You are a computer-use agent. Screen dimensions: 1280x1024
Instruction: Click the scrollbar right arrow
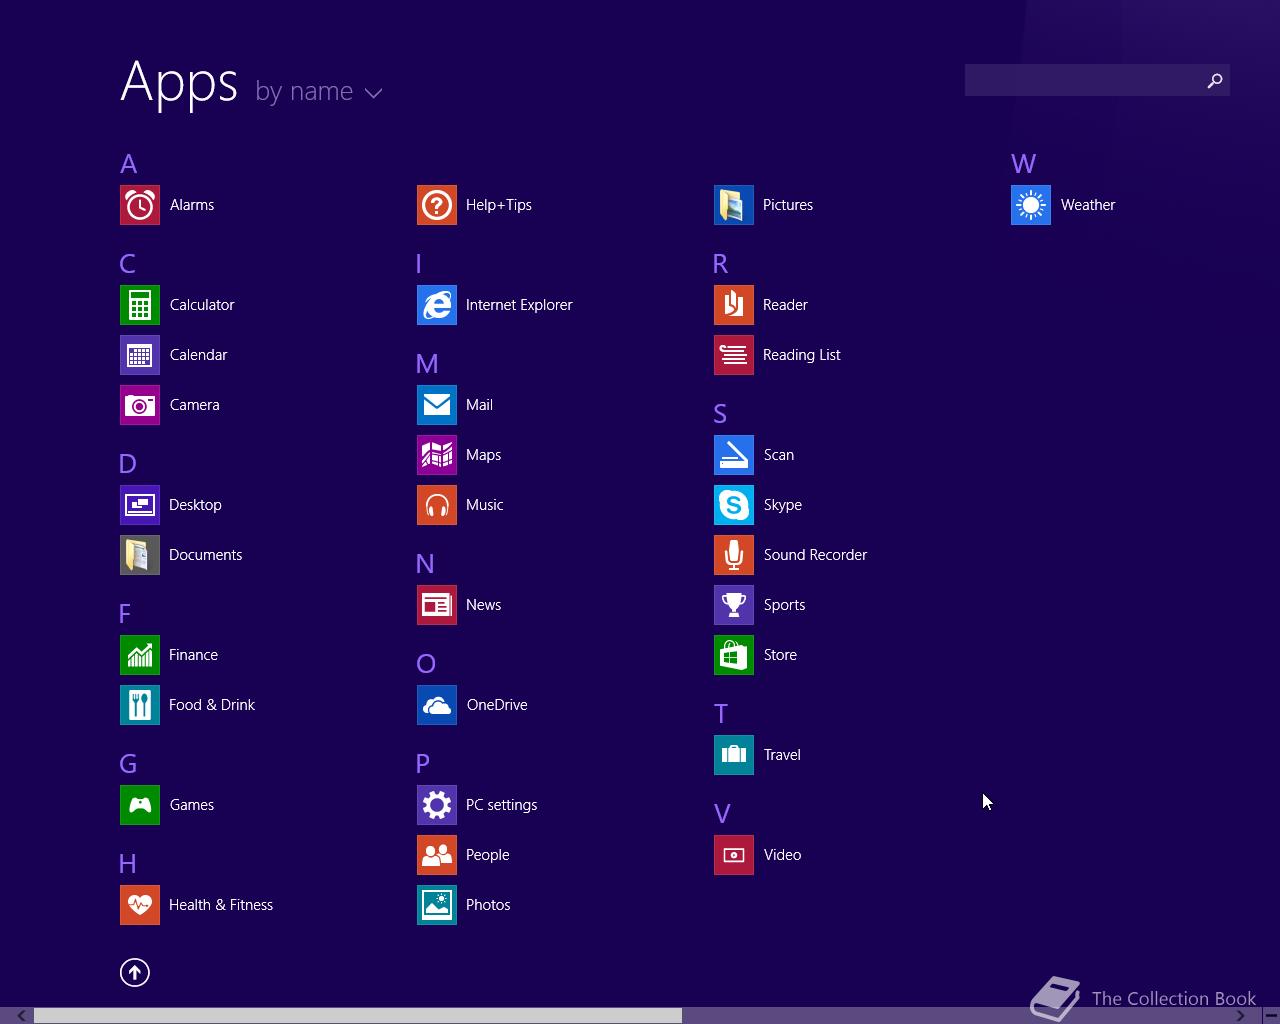[1241, 1016]
